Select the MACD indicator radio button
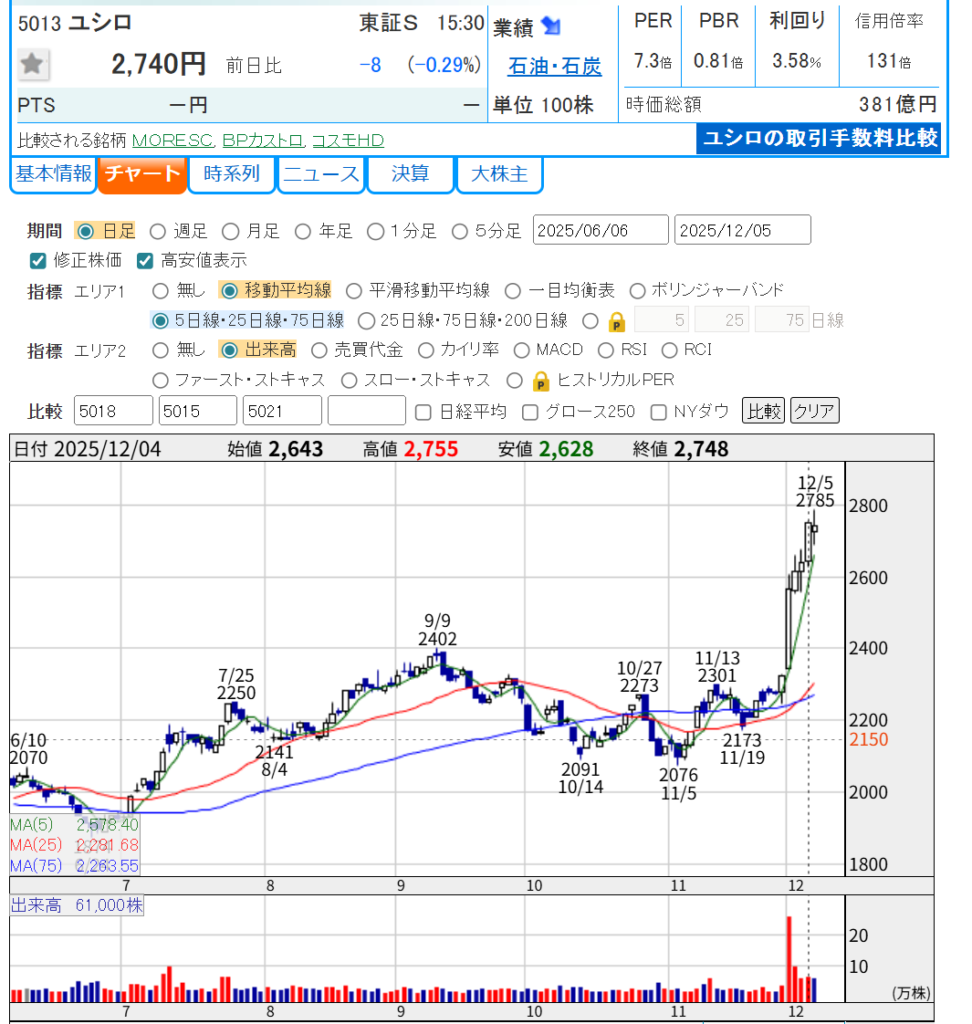The height and width of the screenshot is (1024, 972). pyautogui.click(x=521, y=350)
